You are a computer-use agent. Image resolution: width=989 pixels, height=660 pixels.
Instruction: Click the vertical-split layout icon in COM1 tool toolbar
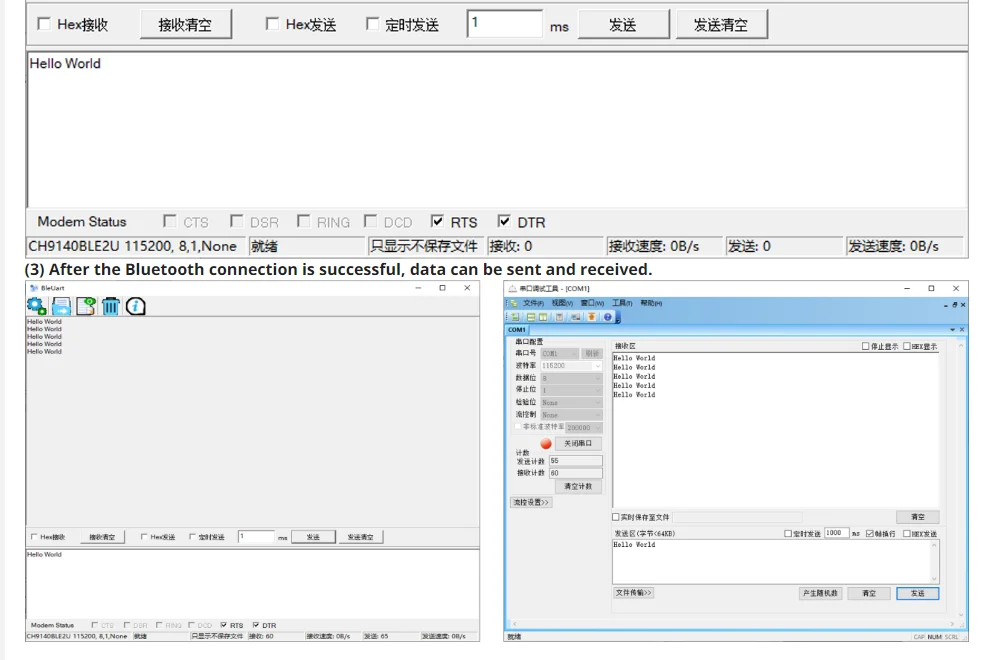(x=542, y=317)
